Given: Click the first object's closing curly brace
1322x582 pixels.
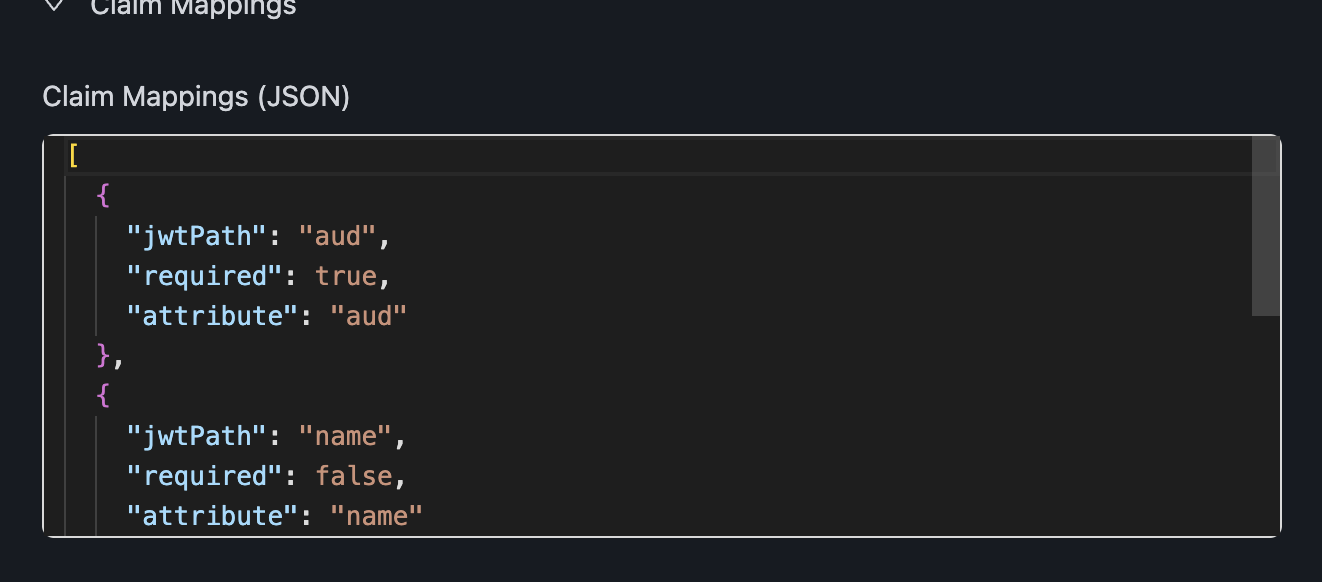Looking at the screenshot, I should [103, 356].
